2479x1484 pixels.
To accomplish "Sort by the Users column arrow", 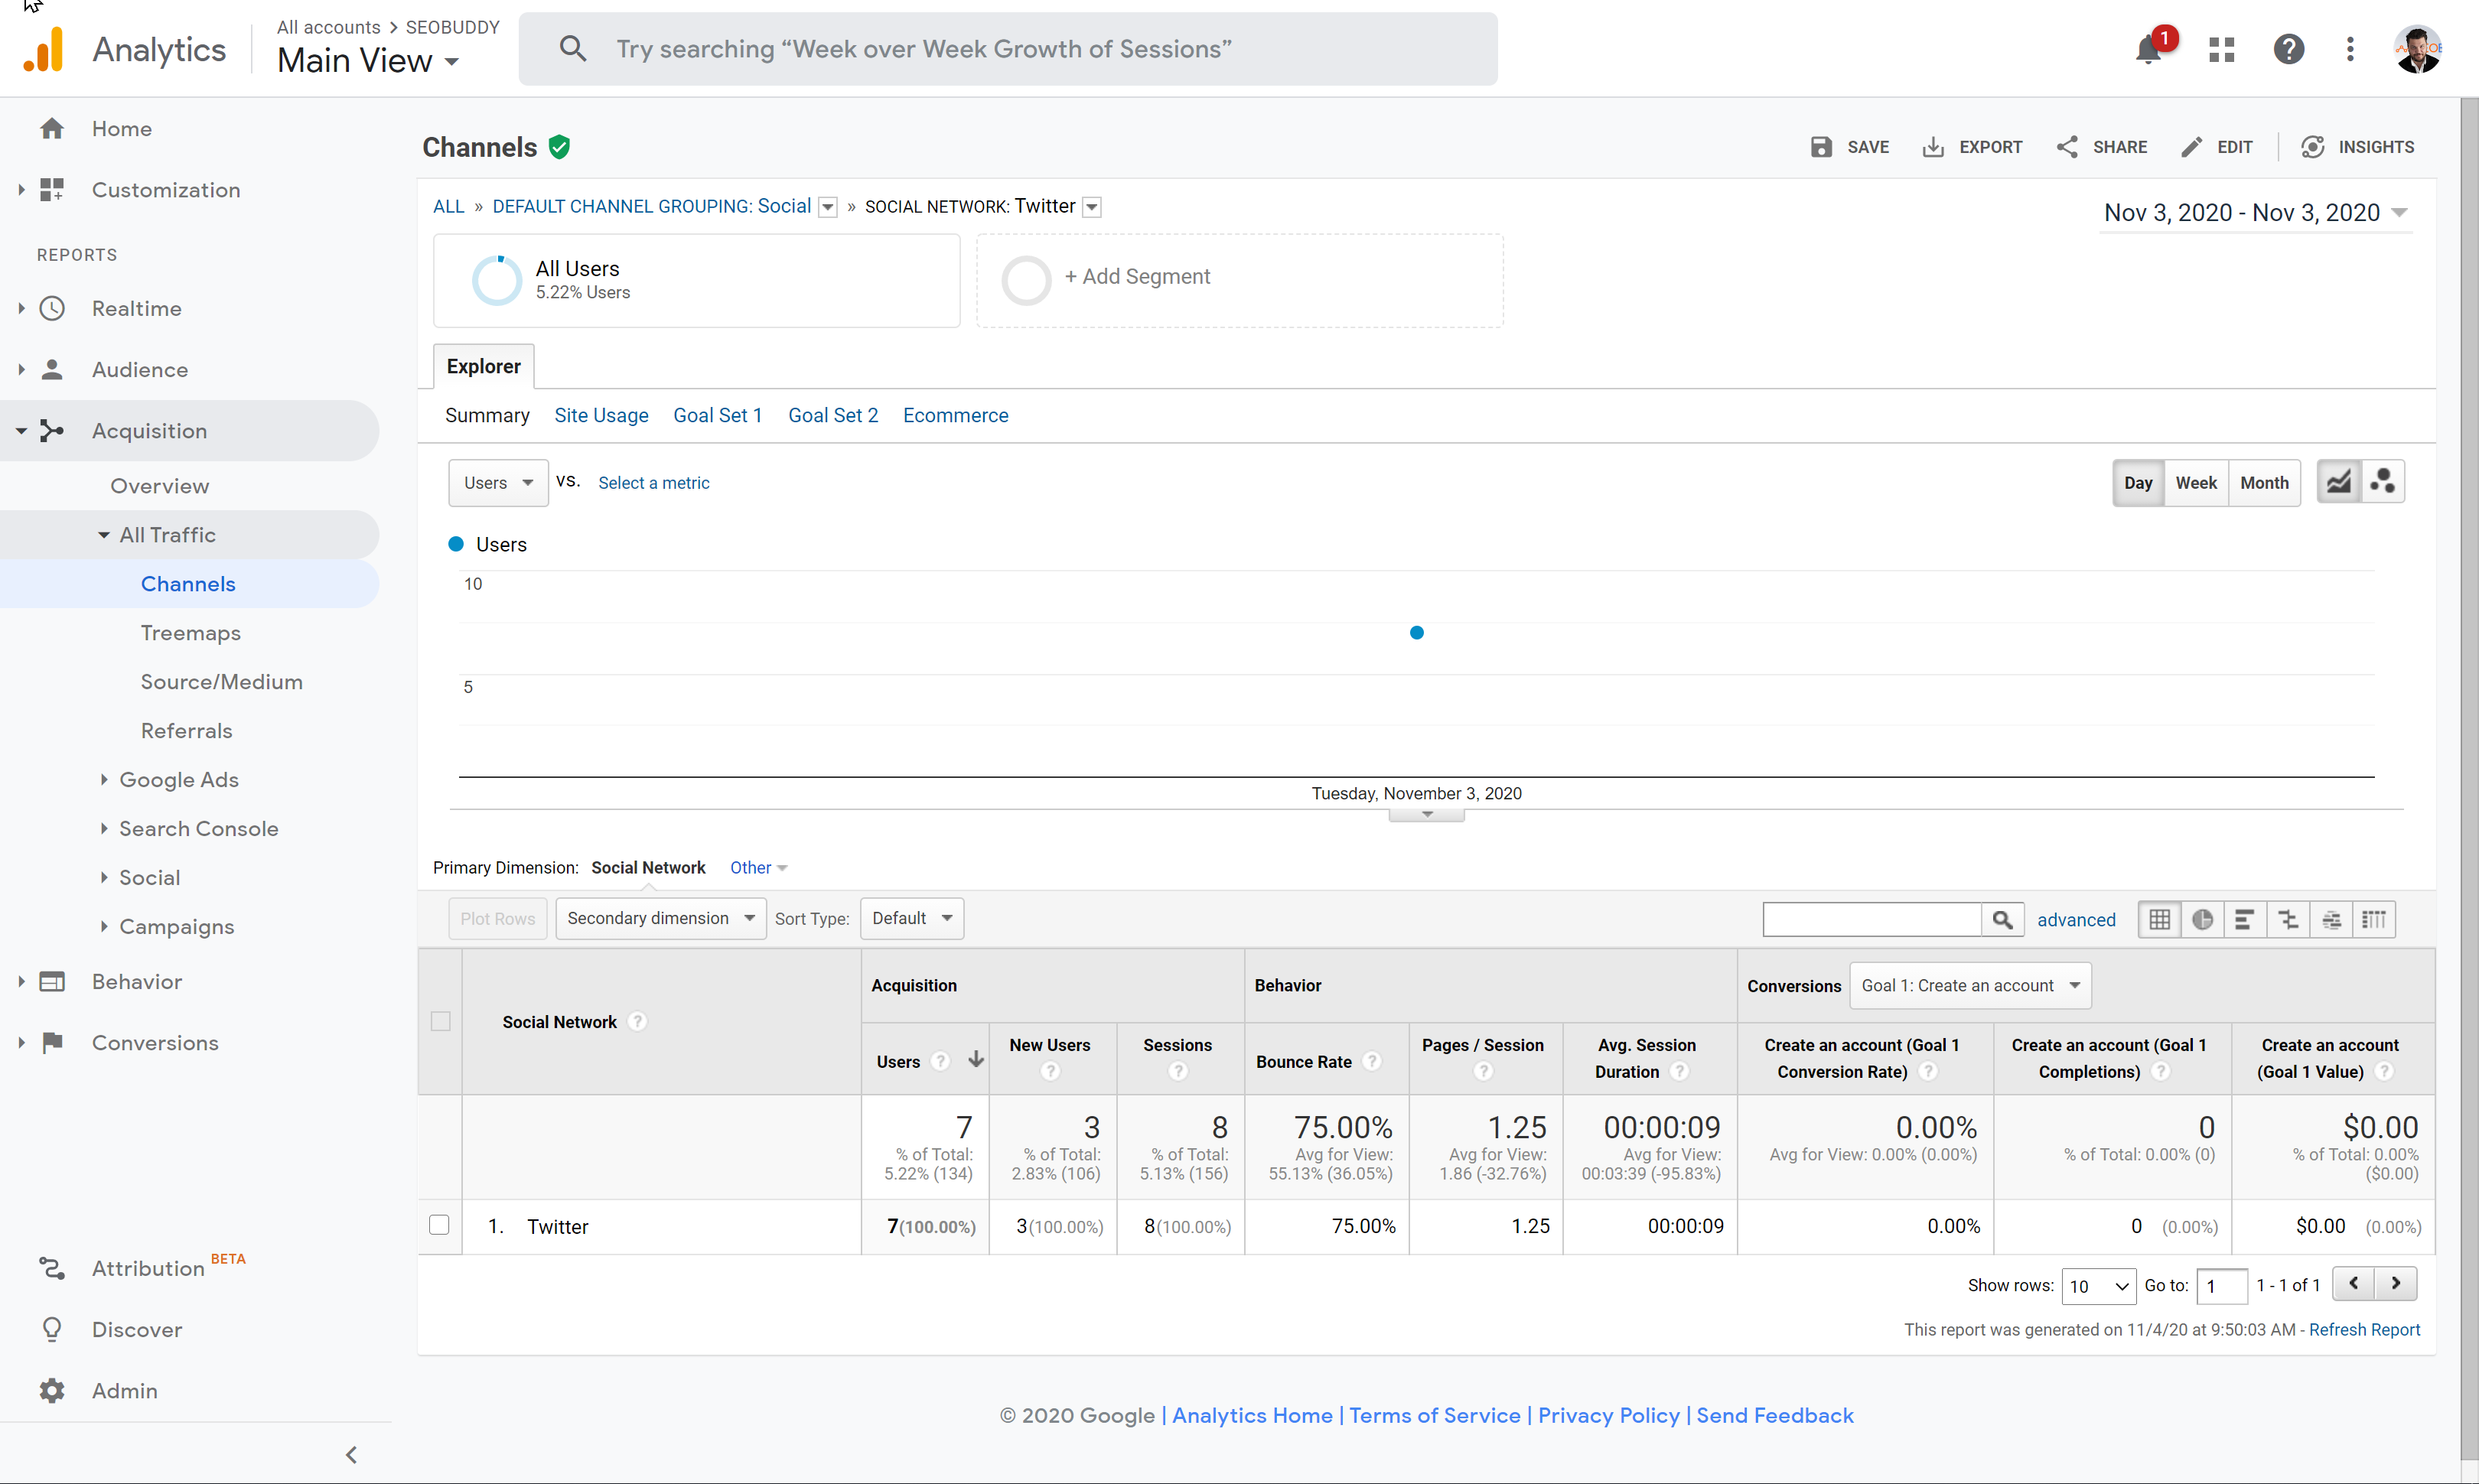I will 976,1060.
